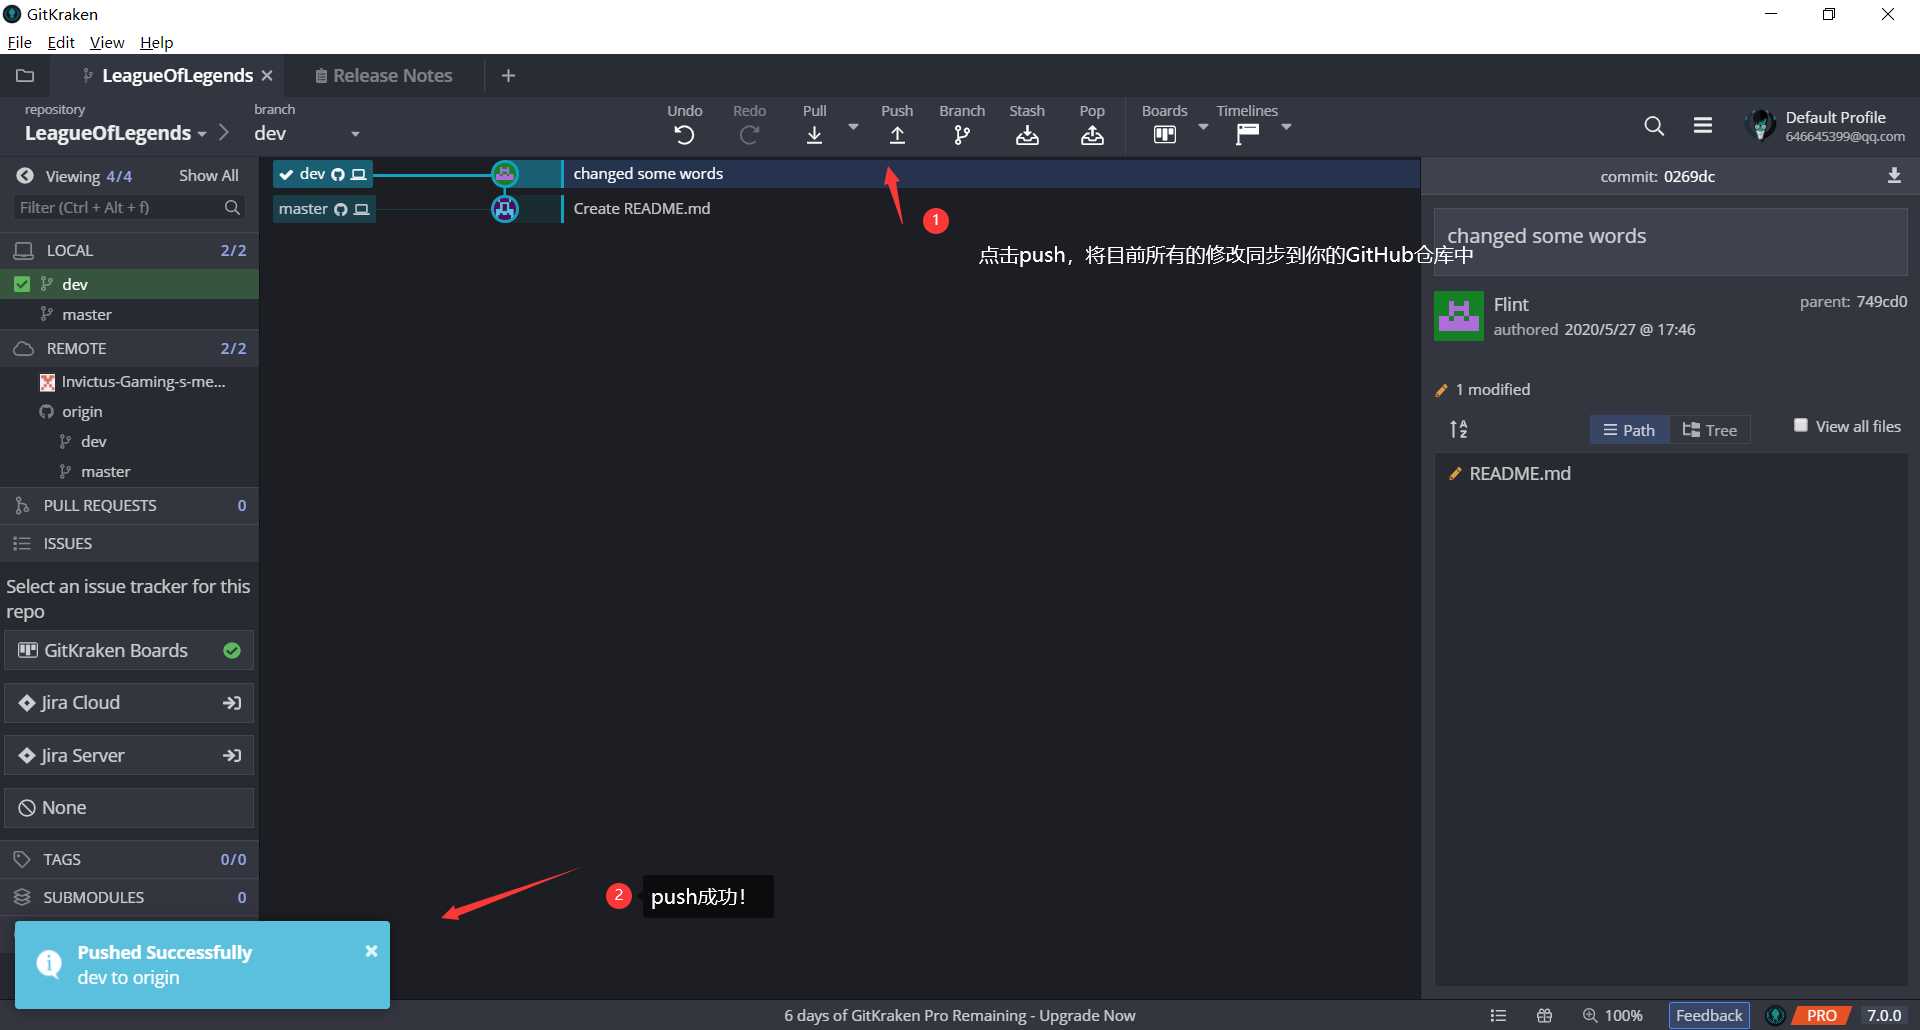
Task: Switch to the Release Notes tab
Action: pyautogui.click(x=384, y=75)
